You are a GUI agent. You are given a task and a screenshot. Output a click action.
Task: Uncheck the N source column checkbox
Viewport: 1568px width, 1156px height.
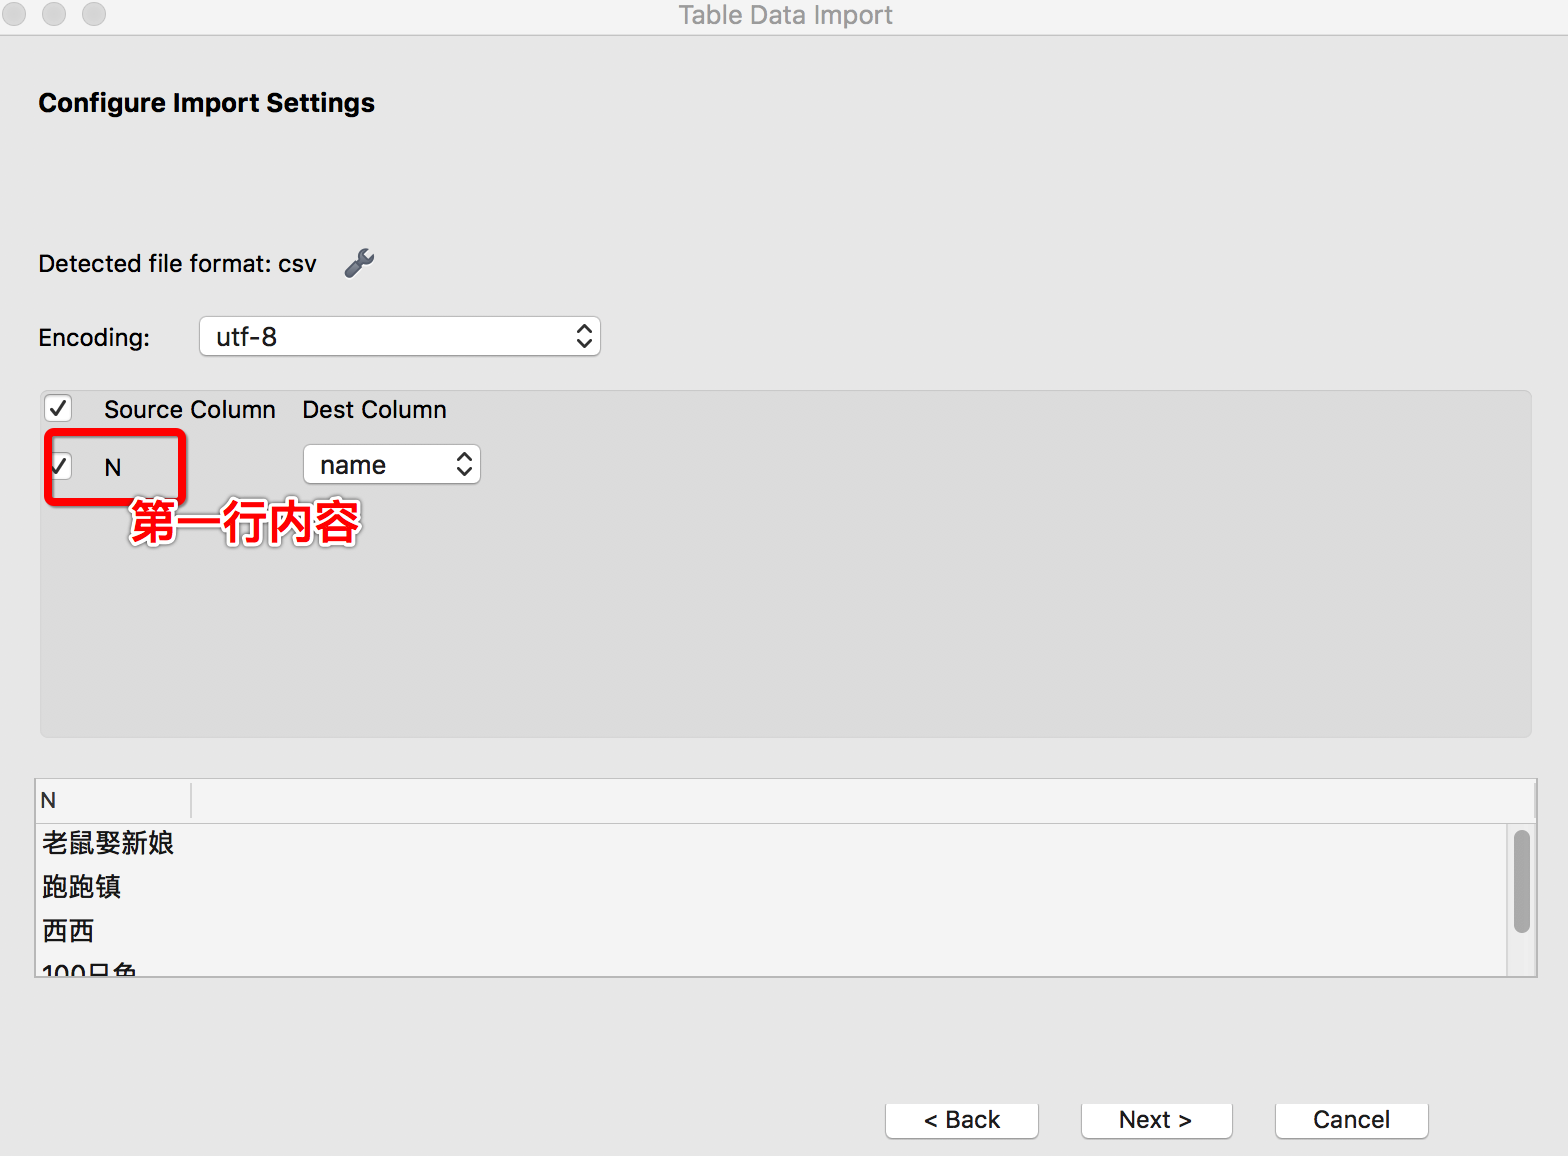(x=60, y=466)
